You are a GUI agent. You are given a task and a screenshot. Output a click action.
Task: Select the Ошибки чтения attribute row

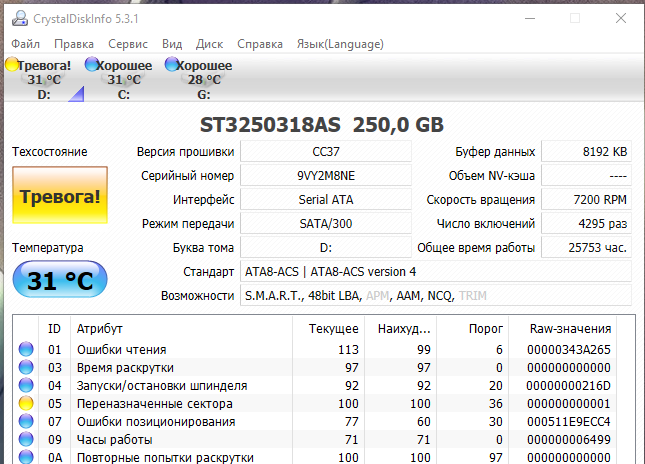pyautogui.click(x=315, y=349)
